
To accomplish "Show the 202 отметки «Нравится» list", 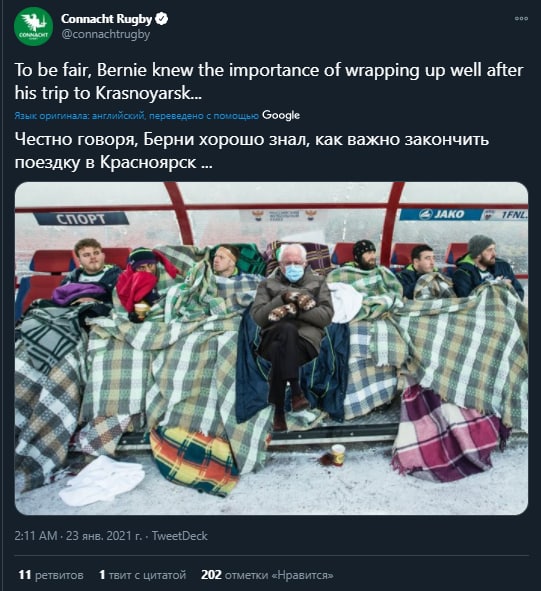I will coord(267,575).
